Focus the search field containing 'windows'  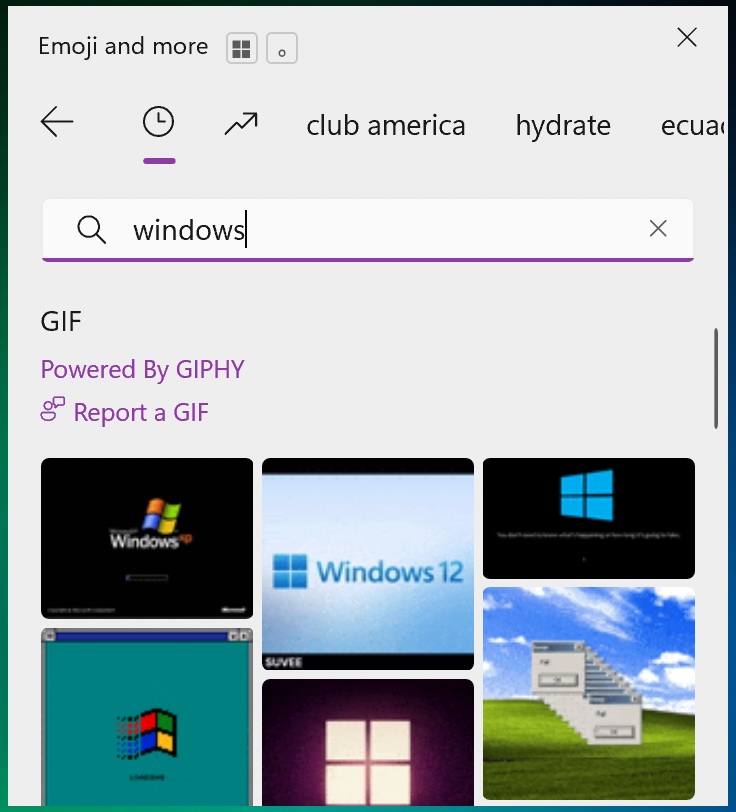coord(368,229)
